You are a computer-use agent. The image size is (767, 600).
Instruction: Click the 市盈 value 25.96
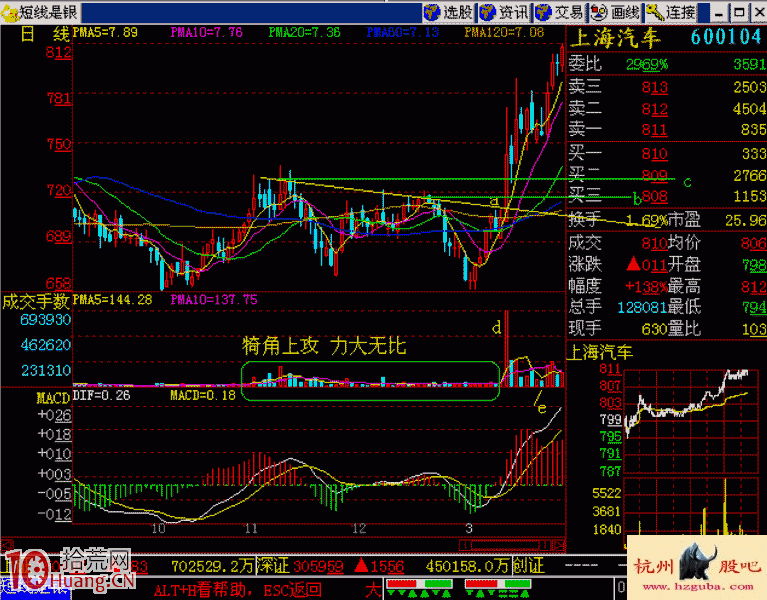pyautogui.click(x=745, y=221)
